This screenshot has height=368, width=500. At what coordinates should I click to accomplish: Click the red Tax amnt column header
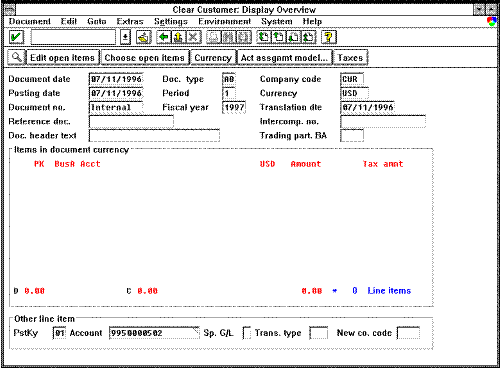click(383, 164)
